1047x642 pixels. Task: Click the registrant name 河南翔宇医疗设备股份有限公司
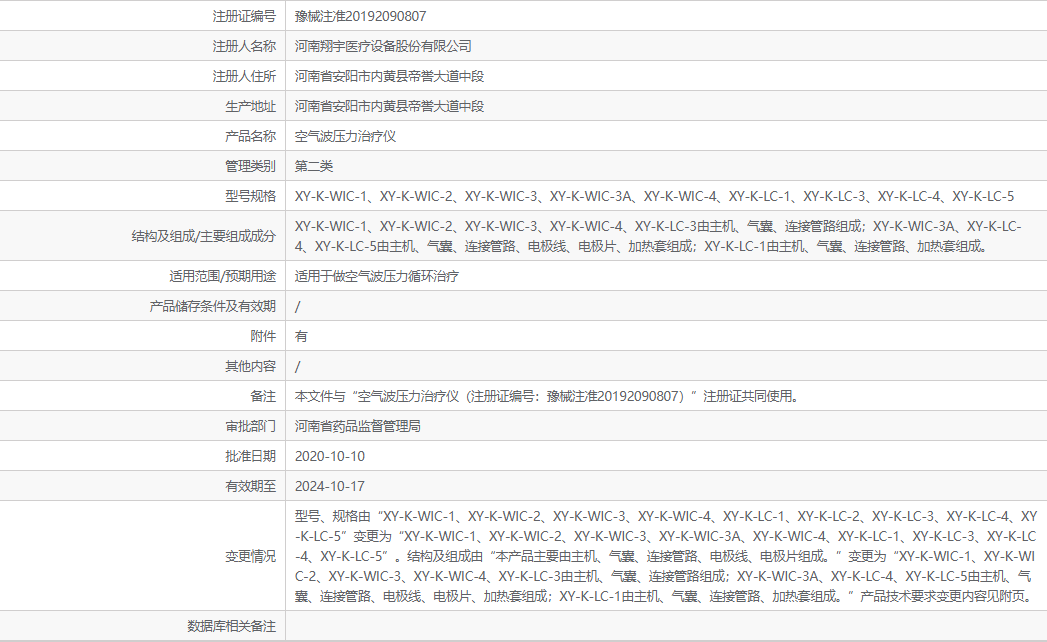pos(383,46)
